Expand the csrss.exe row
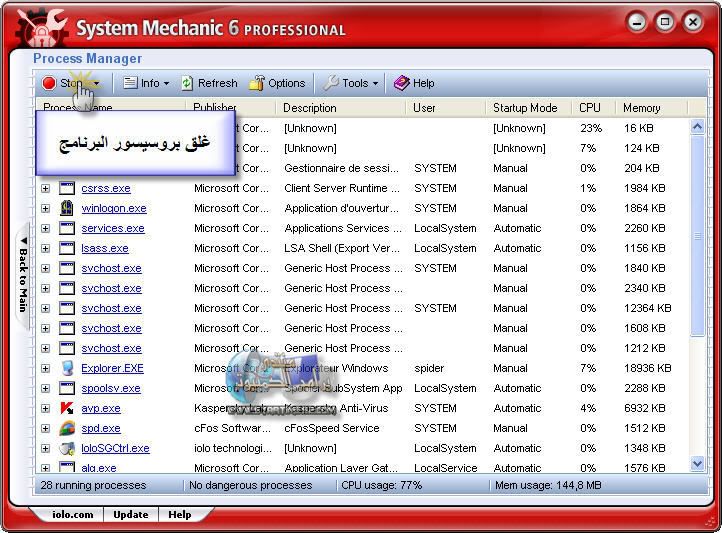This screenshot has height=533, width=722. pyautogui.click(x=46, y=188)
